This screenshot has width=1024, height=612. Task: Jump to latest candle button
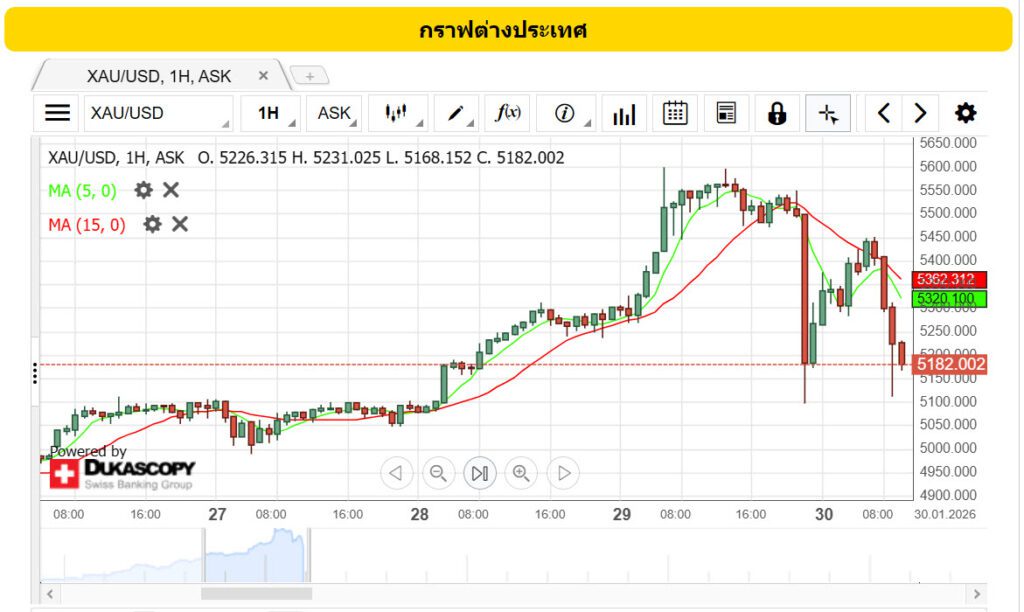click(x=479, y=473)
